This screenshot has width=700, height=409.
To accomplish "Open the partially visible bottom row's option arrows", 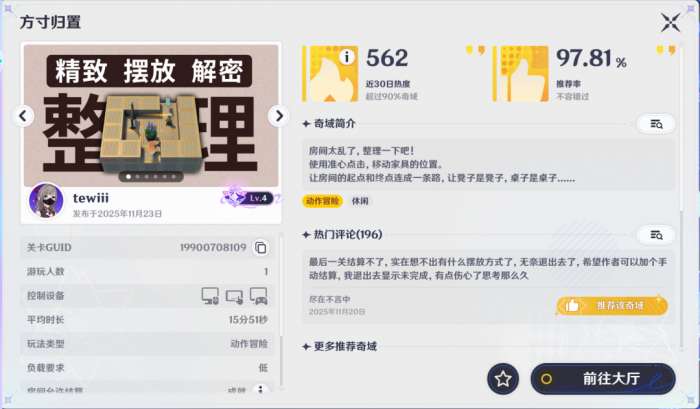I will point(261,389).
